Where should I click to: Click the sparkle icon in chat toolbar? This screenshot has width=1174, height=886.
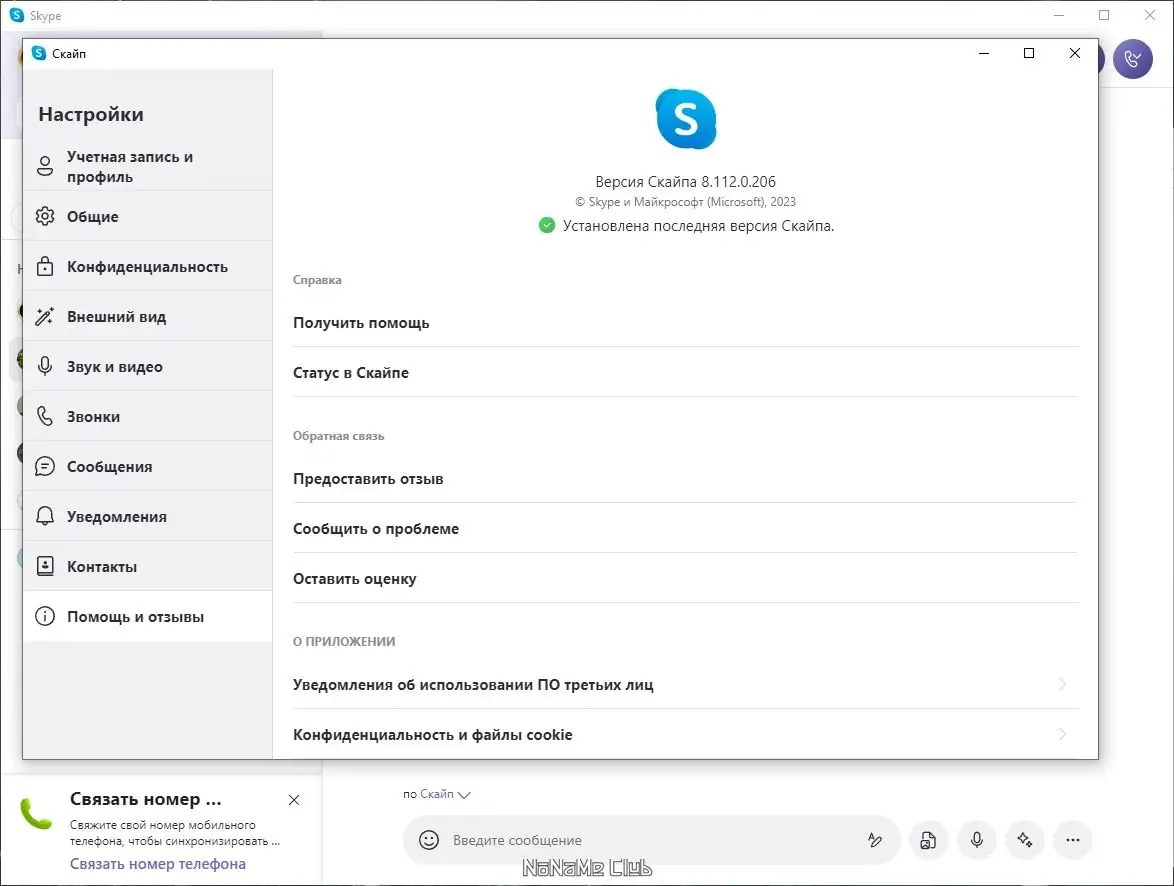coord(1025,840)
